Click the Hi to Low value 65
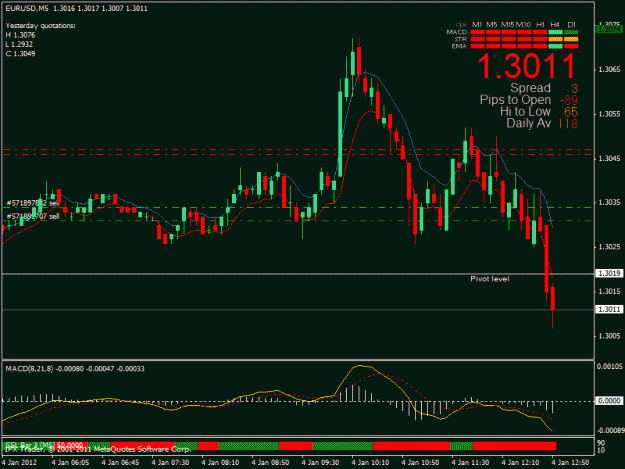Image resolution: width=625 pixels, height=469 pixels. point(571,112)
